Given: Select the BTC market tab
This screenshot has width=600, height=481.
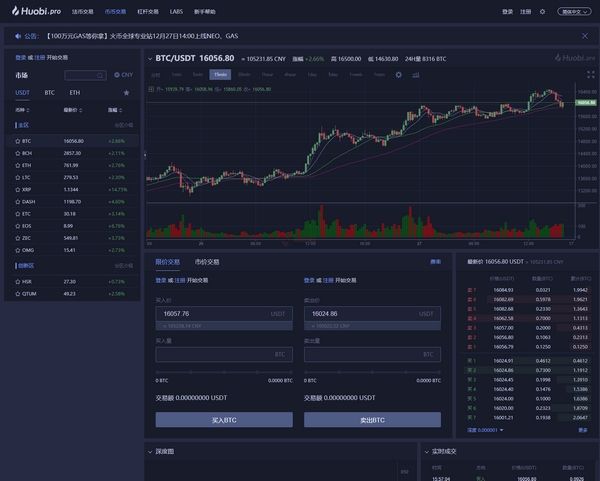Looking at the screenshot, I should pyautogui.click(x=49, y=93).
